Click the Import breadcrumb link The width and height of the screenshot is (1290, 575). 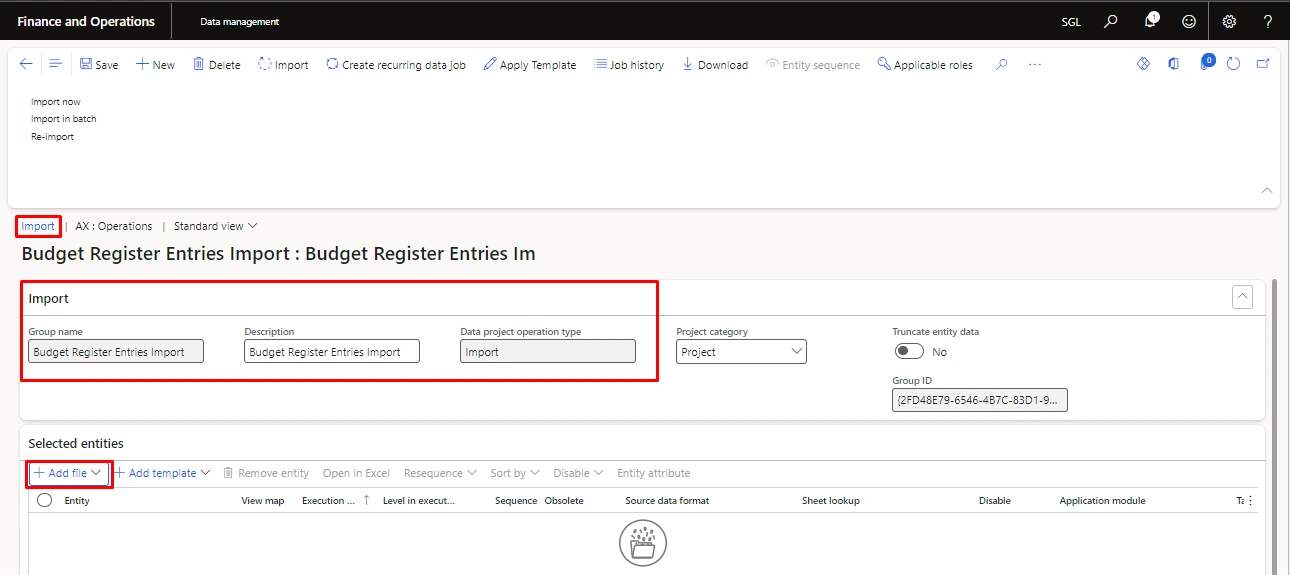[x=38, y=226]
